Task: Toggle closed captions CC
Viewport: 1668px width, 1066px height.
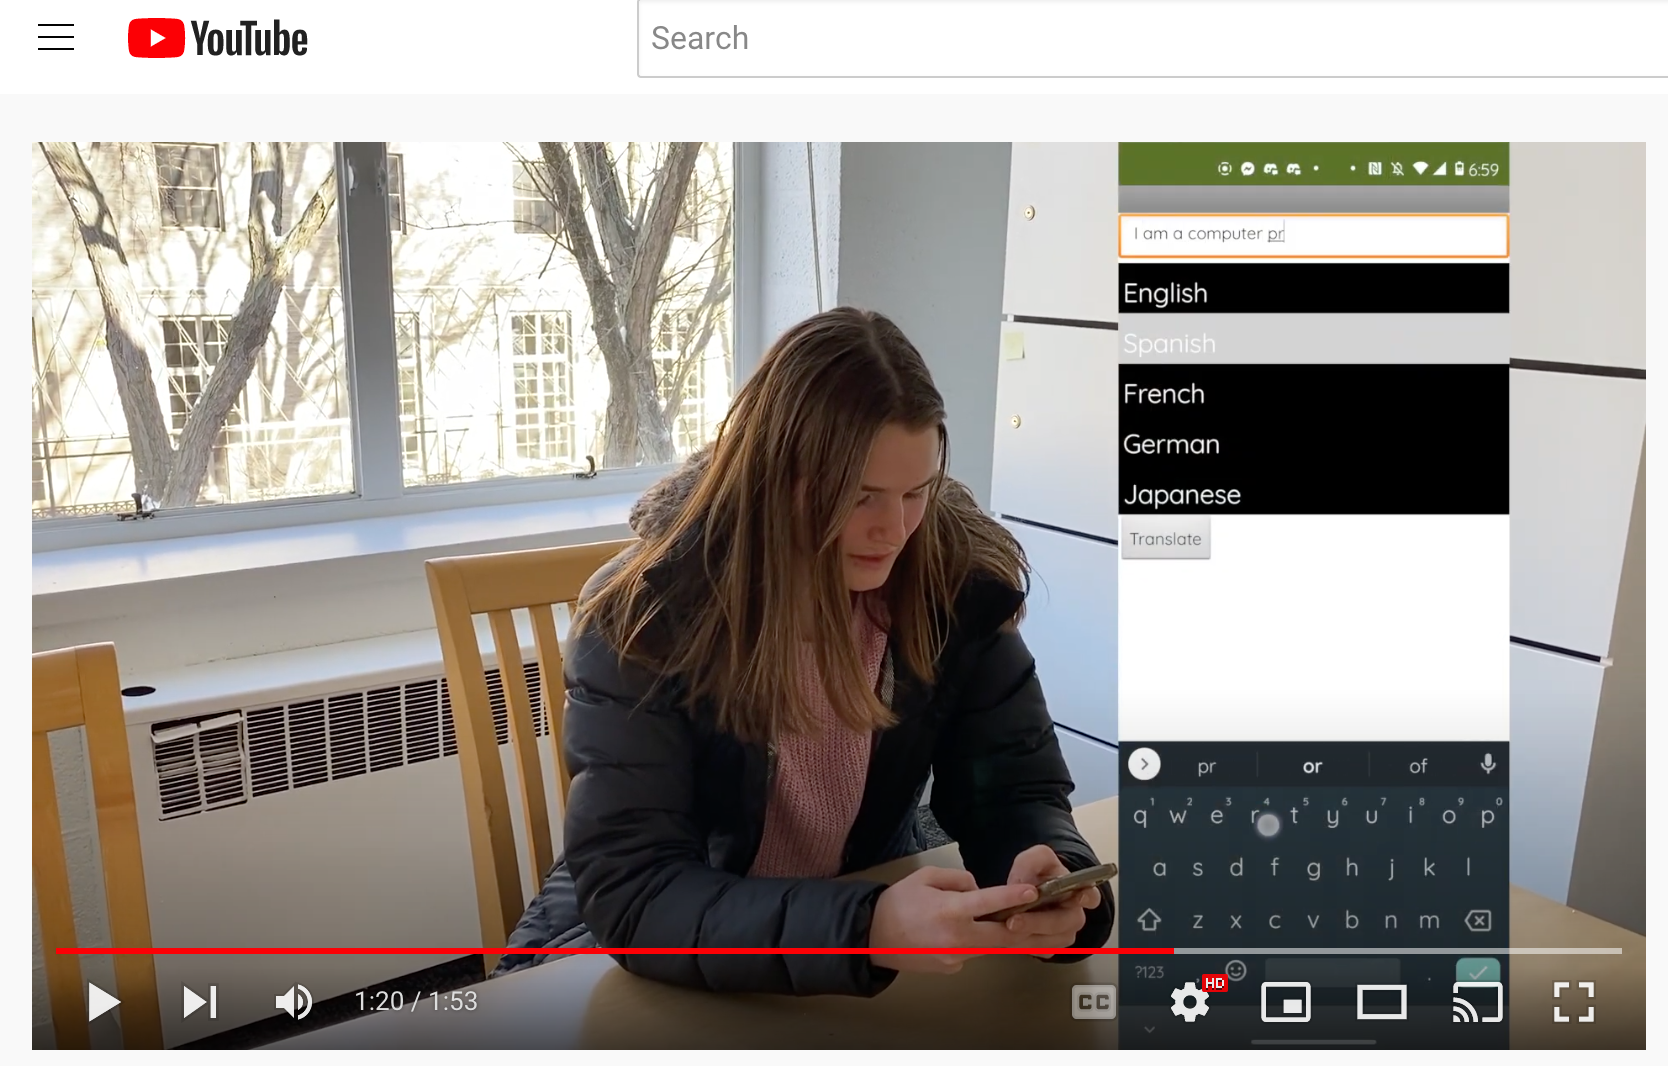Action: [x=1093, y=1002]
